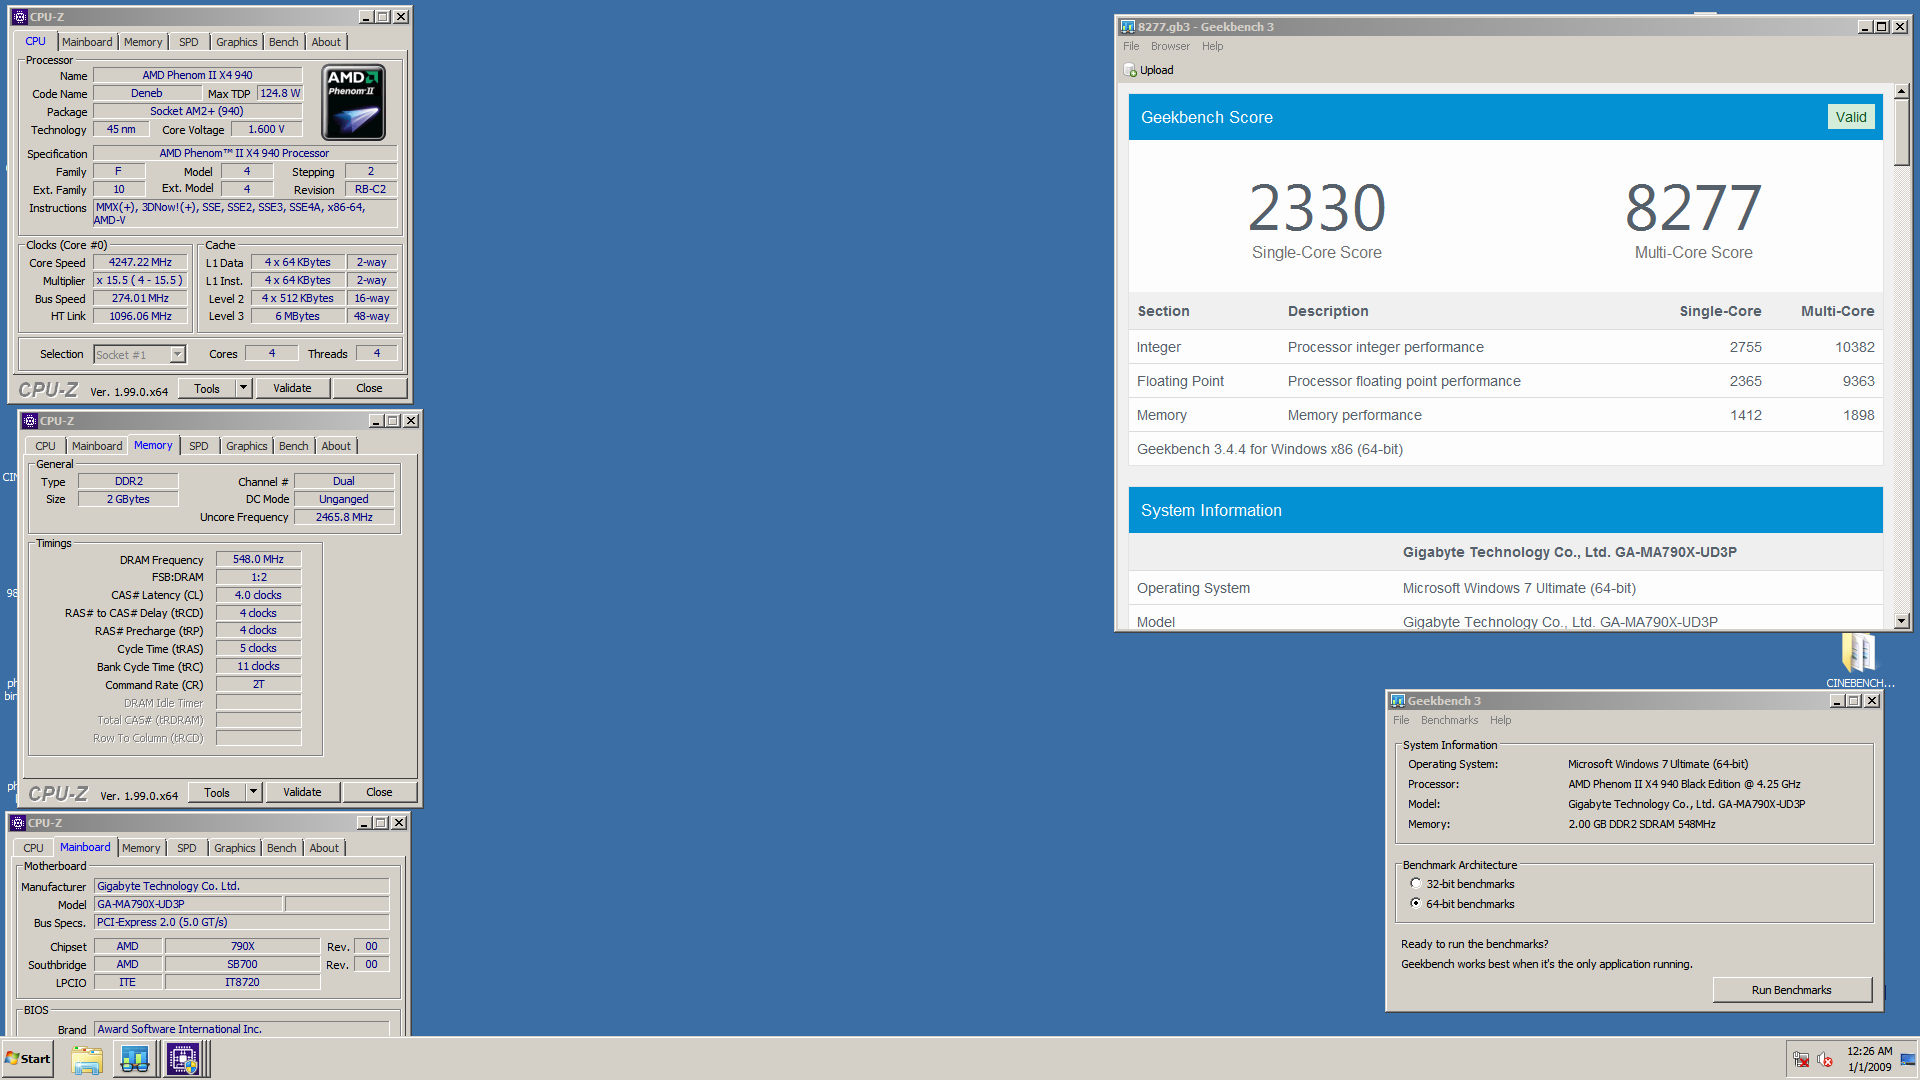Click the Memory performance results row
The width and height of the screenshot is (1920, 1080).
click(x=1505, y=415)
